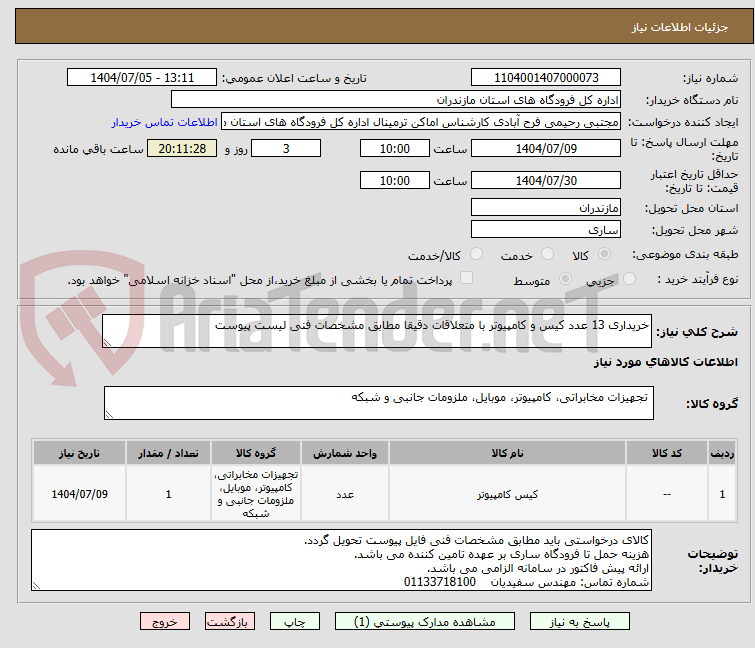Click the خروج exit button

(x=165, y=622)
